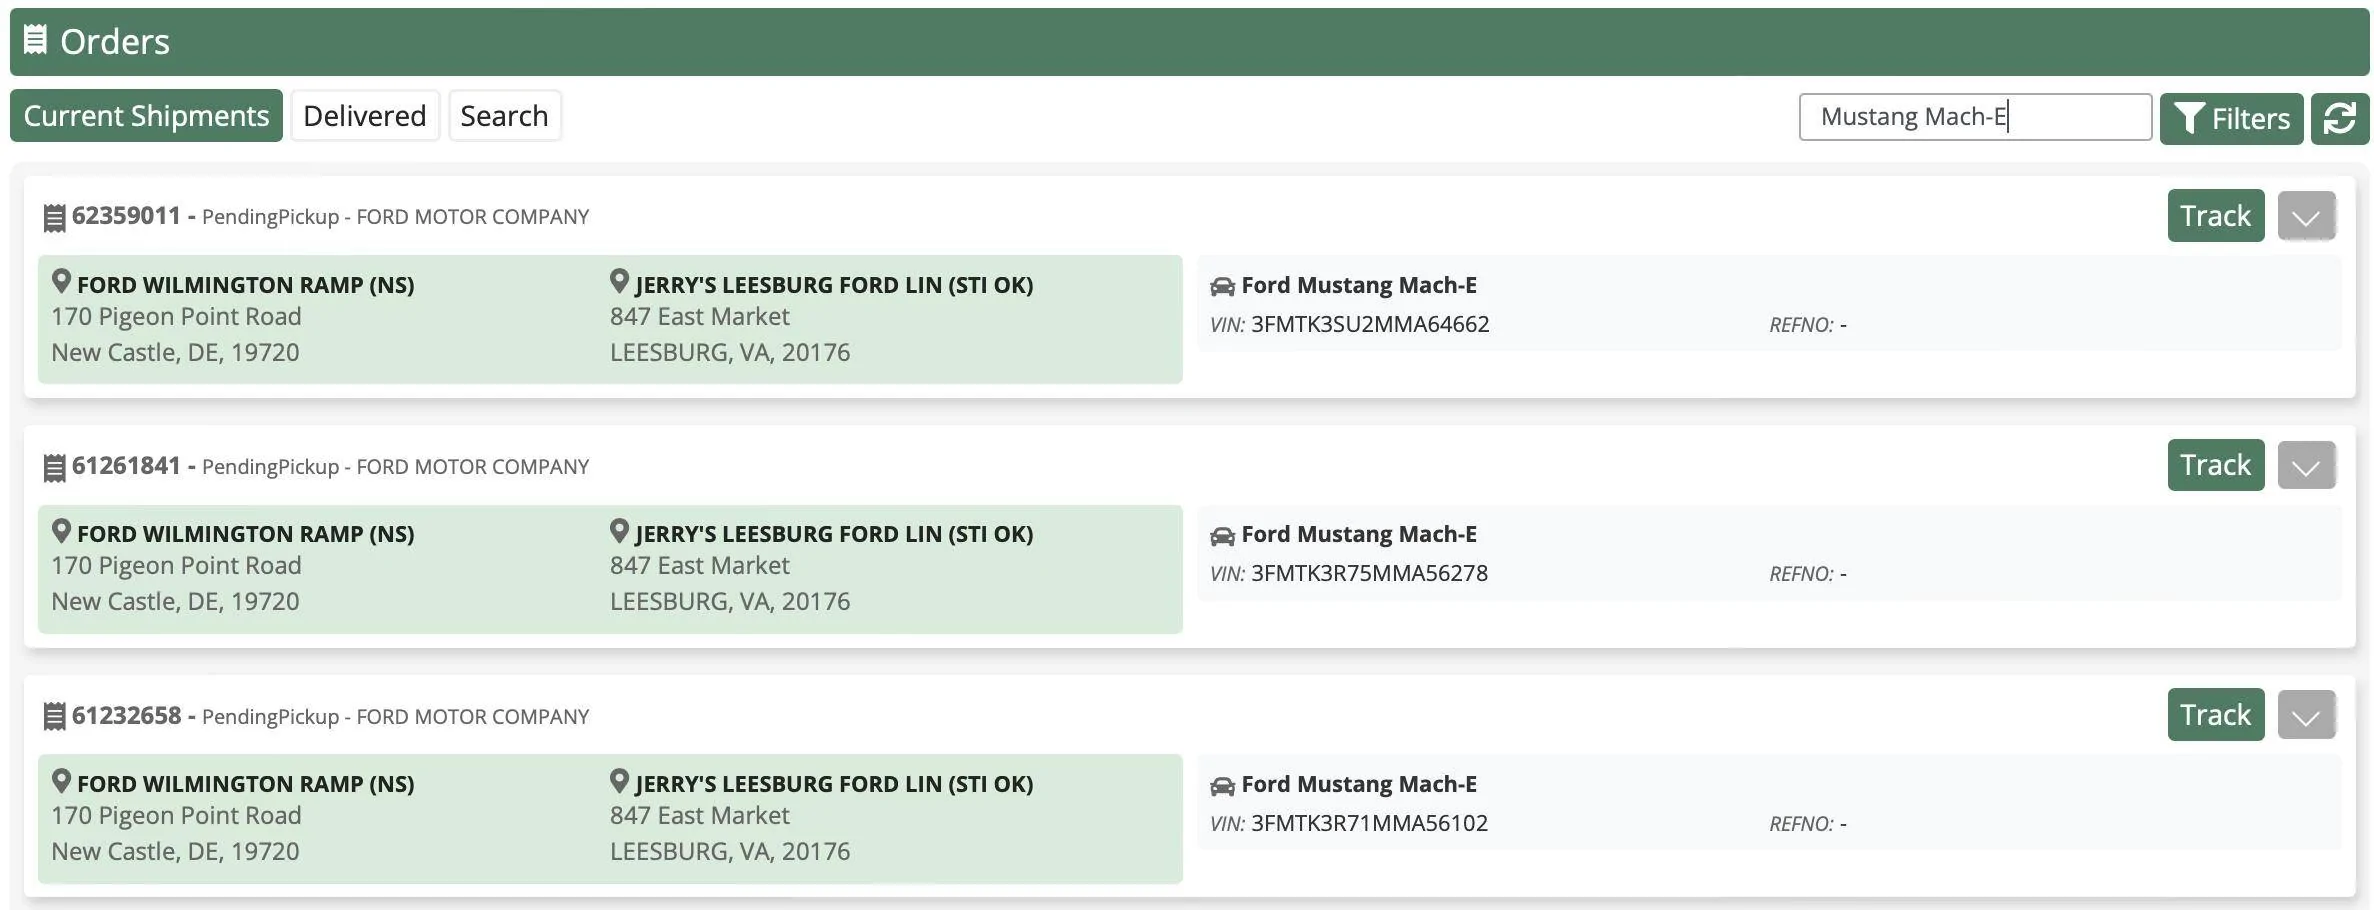
Task: Click receipt icon beside order 62359011
Action: click(55, 217)
